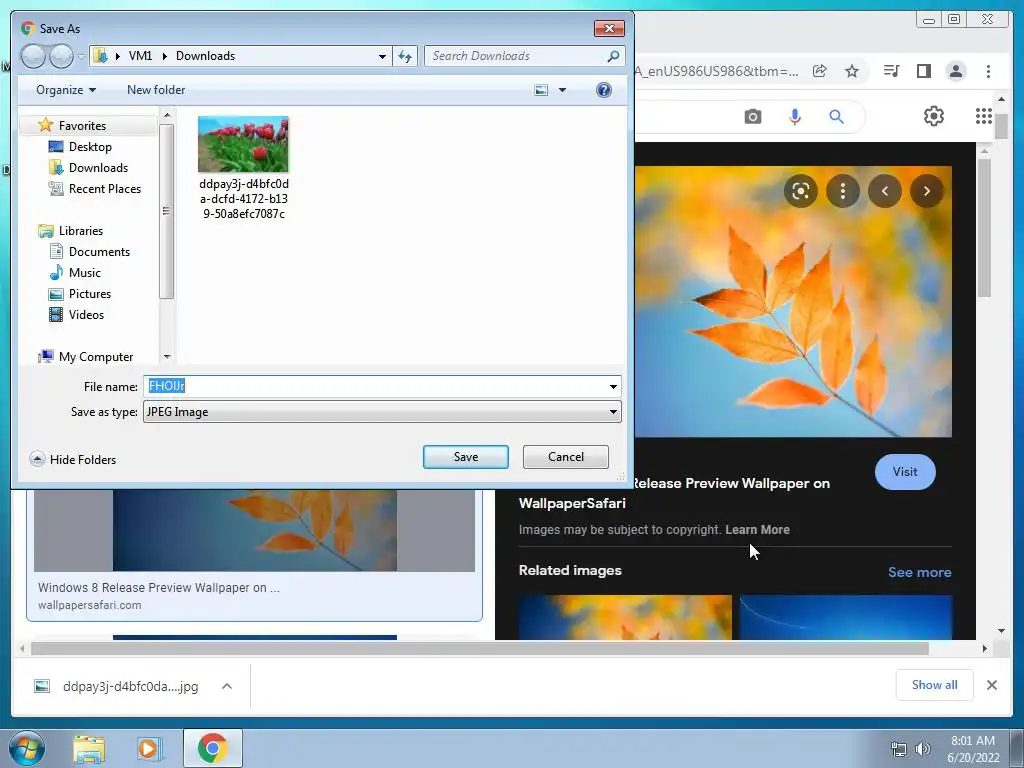Viewport: 1024px width, 768px height.
Task: Go to previous image in preview
Action: point(885,191)
